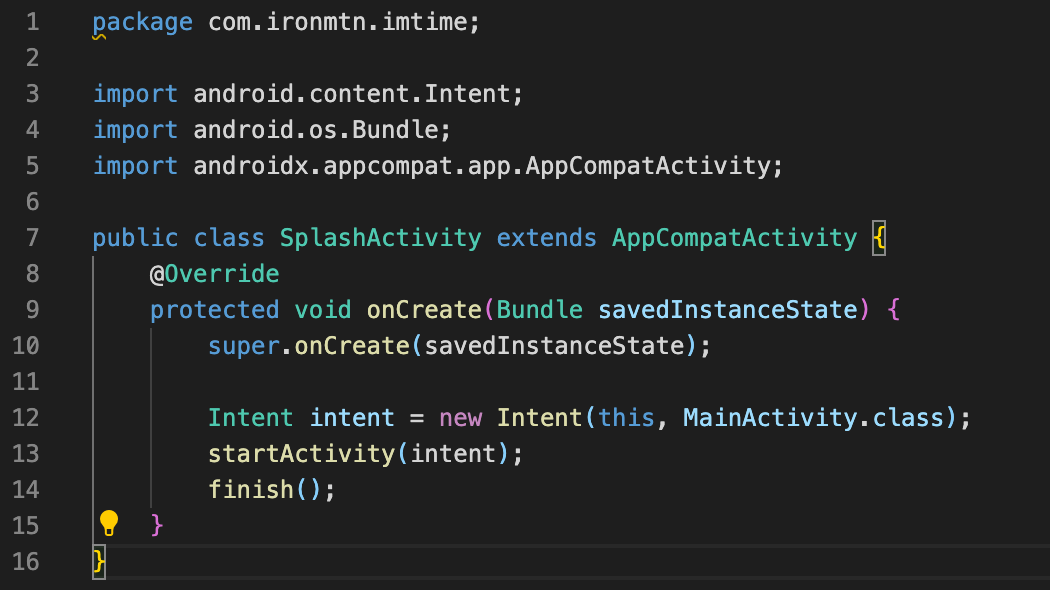Click 'androidx.appcompat.app.AppCompatActivity' import text

tap(481, 166)
